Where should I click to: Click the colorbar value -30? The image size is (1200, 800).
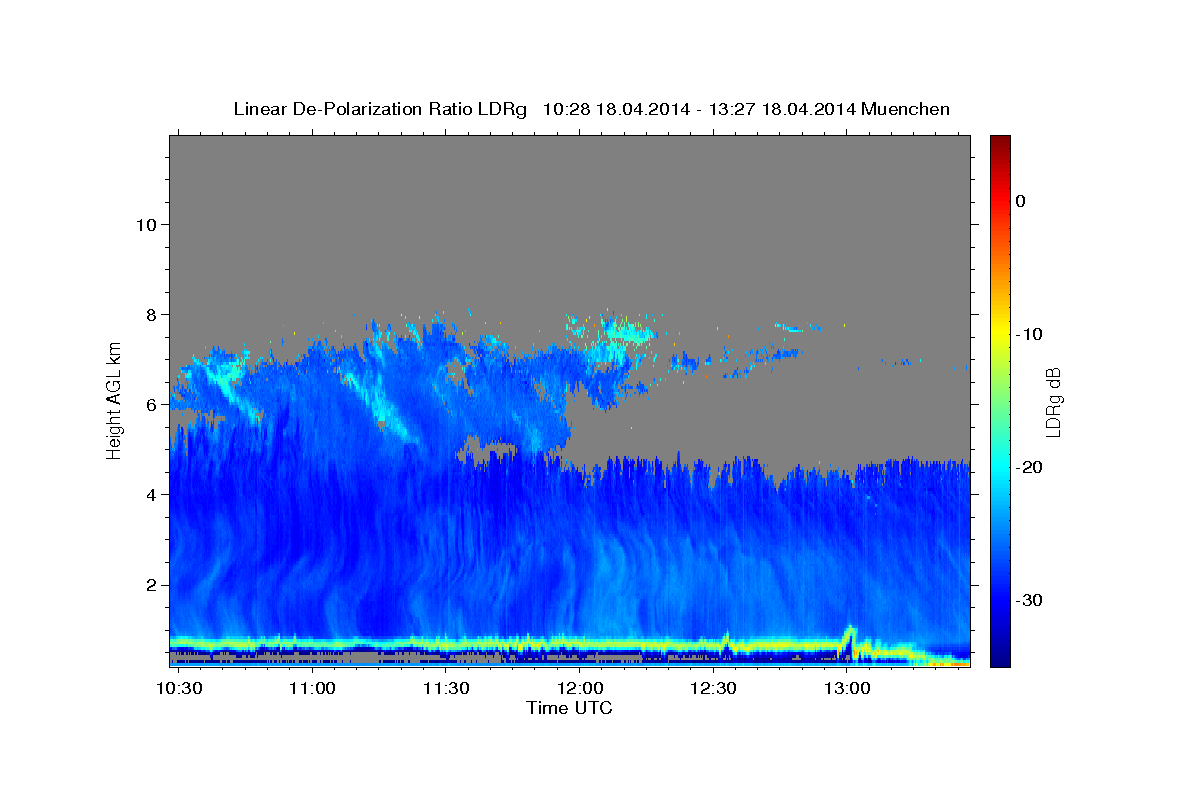[1029, 600]
